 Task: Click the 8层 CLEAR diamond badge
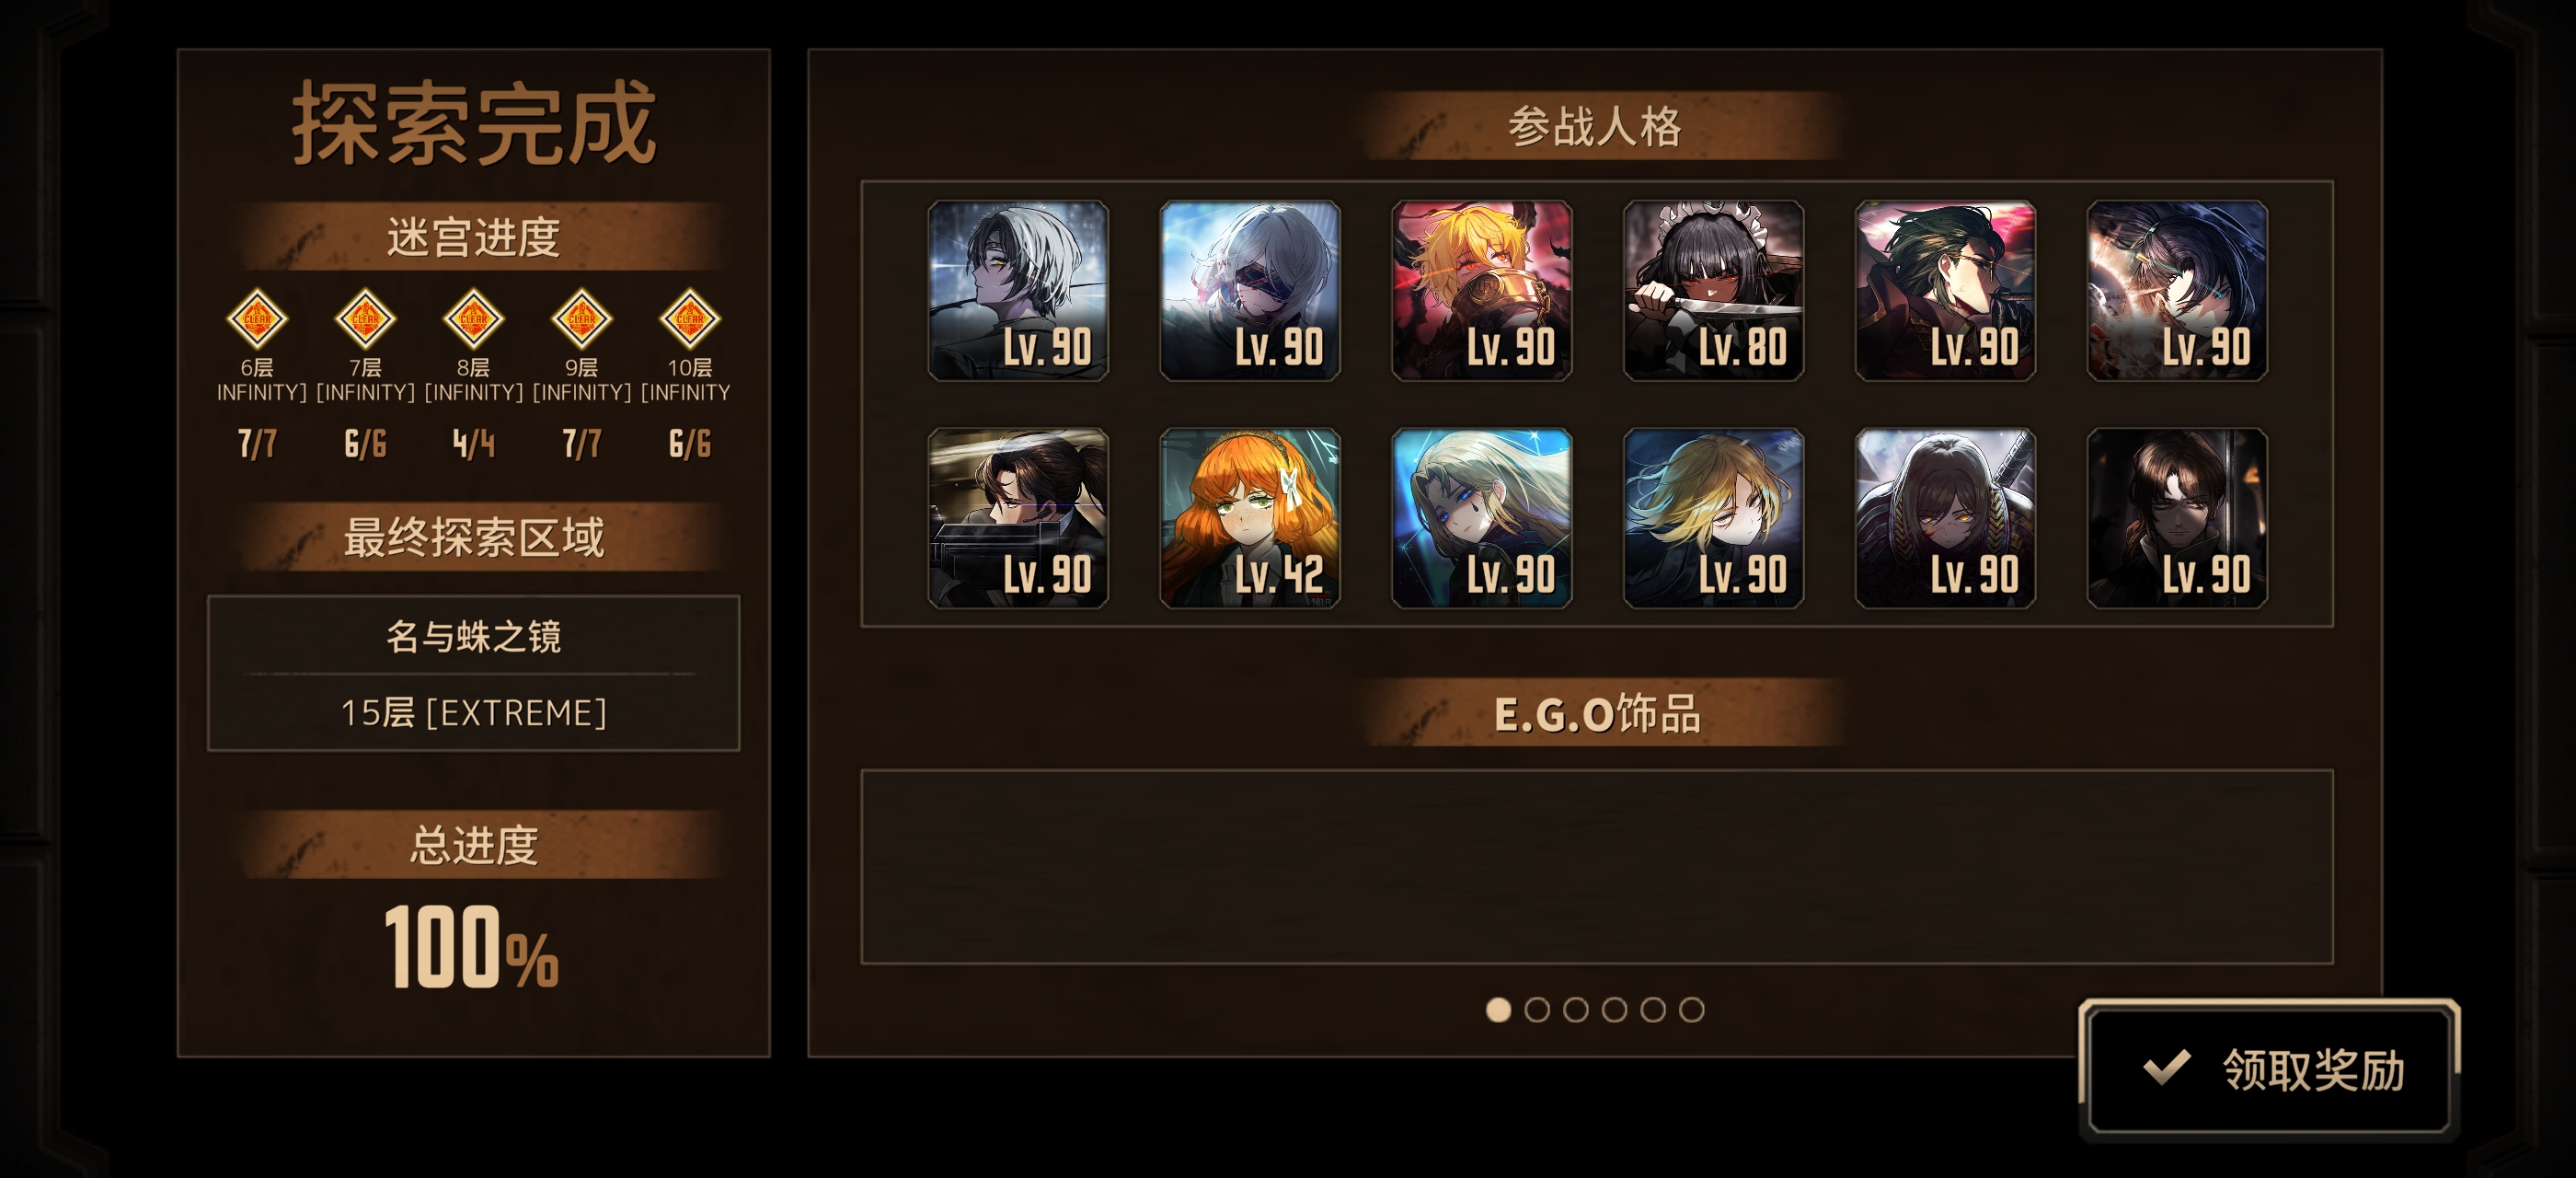[473, 320]
